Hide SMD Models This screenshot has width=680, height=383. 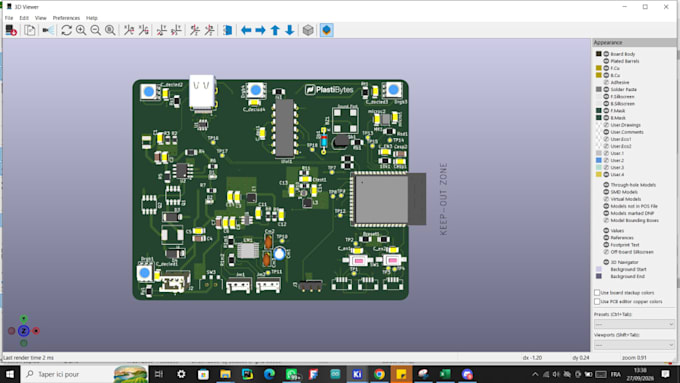point(606,192)
